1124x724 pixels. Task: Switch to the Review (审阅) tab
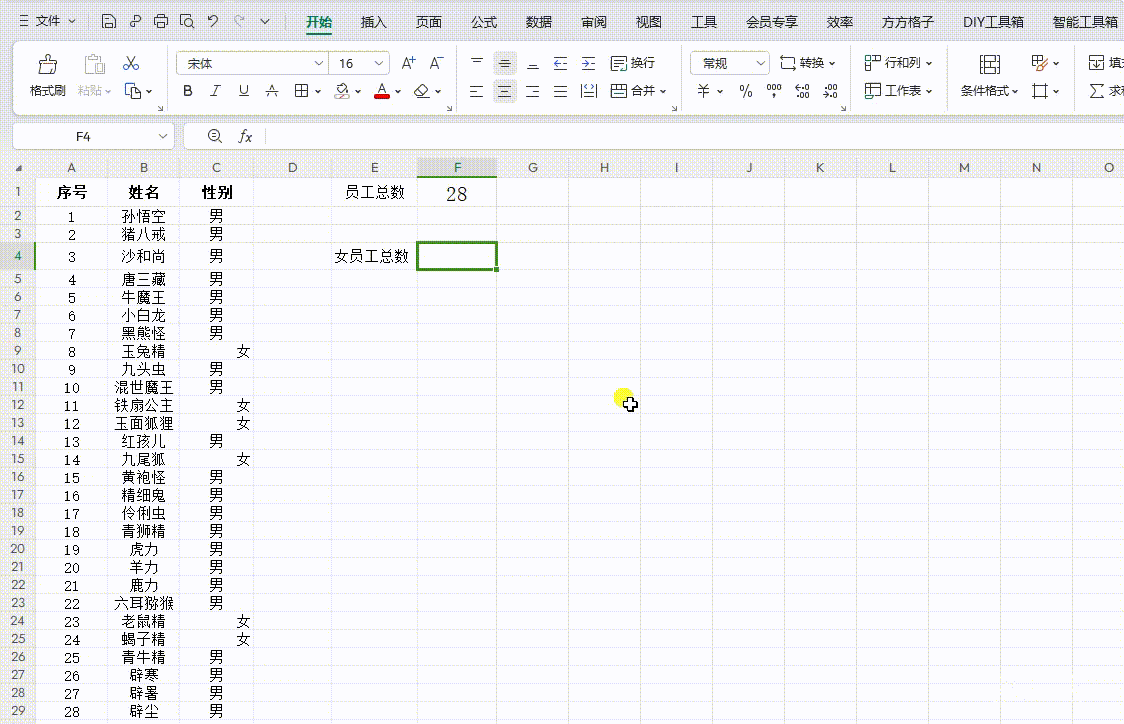(594, 22)
